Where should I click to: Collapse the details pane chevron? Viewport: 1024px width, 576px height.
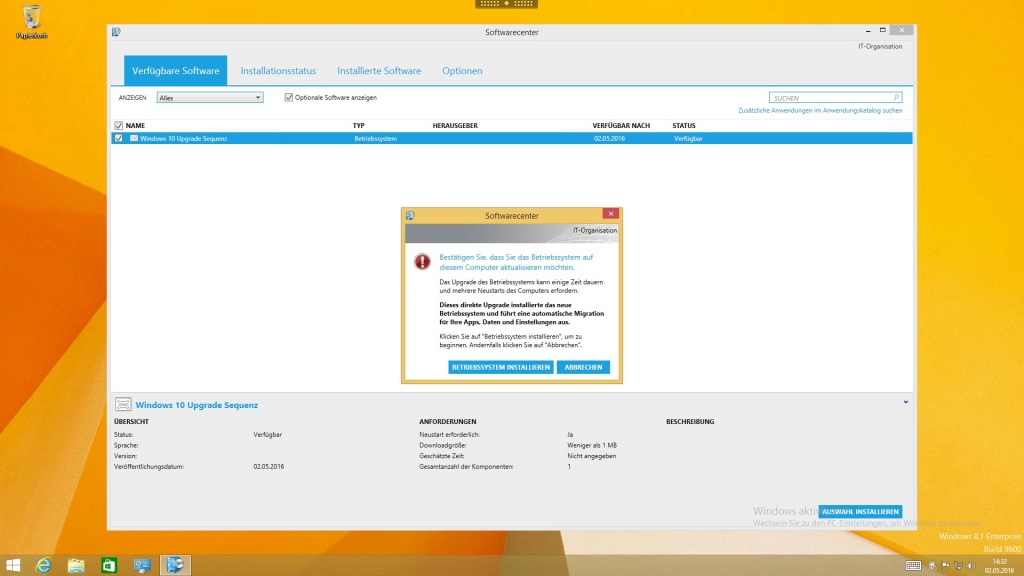906,402
